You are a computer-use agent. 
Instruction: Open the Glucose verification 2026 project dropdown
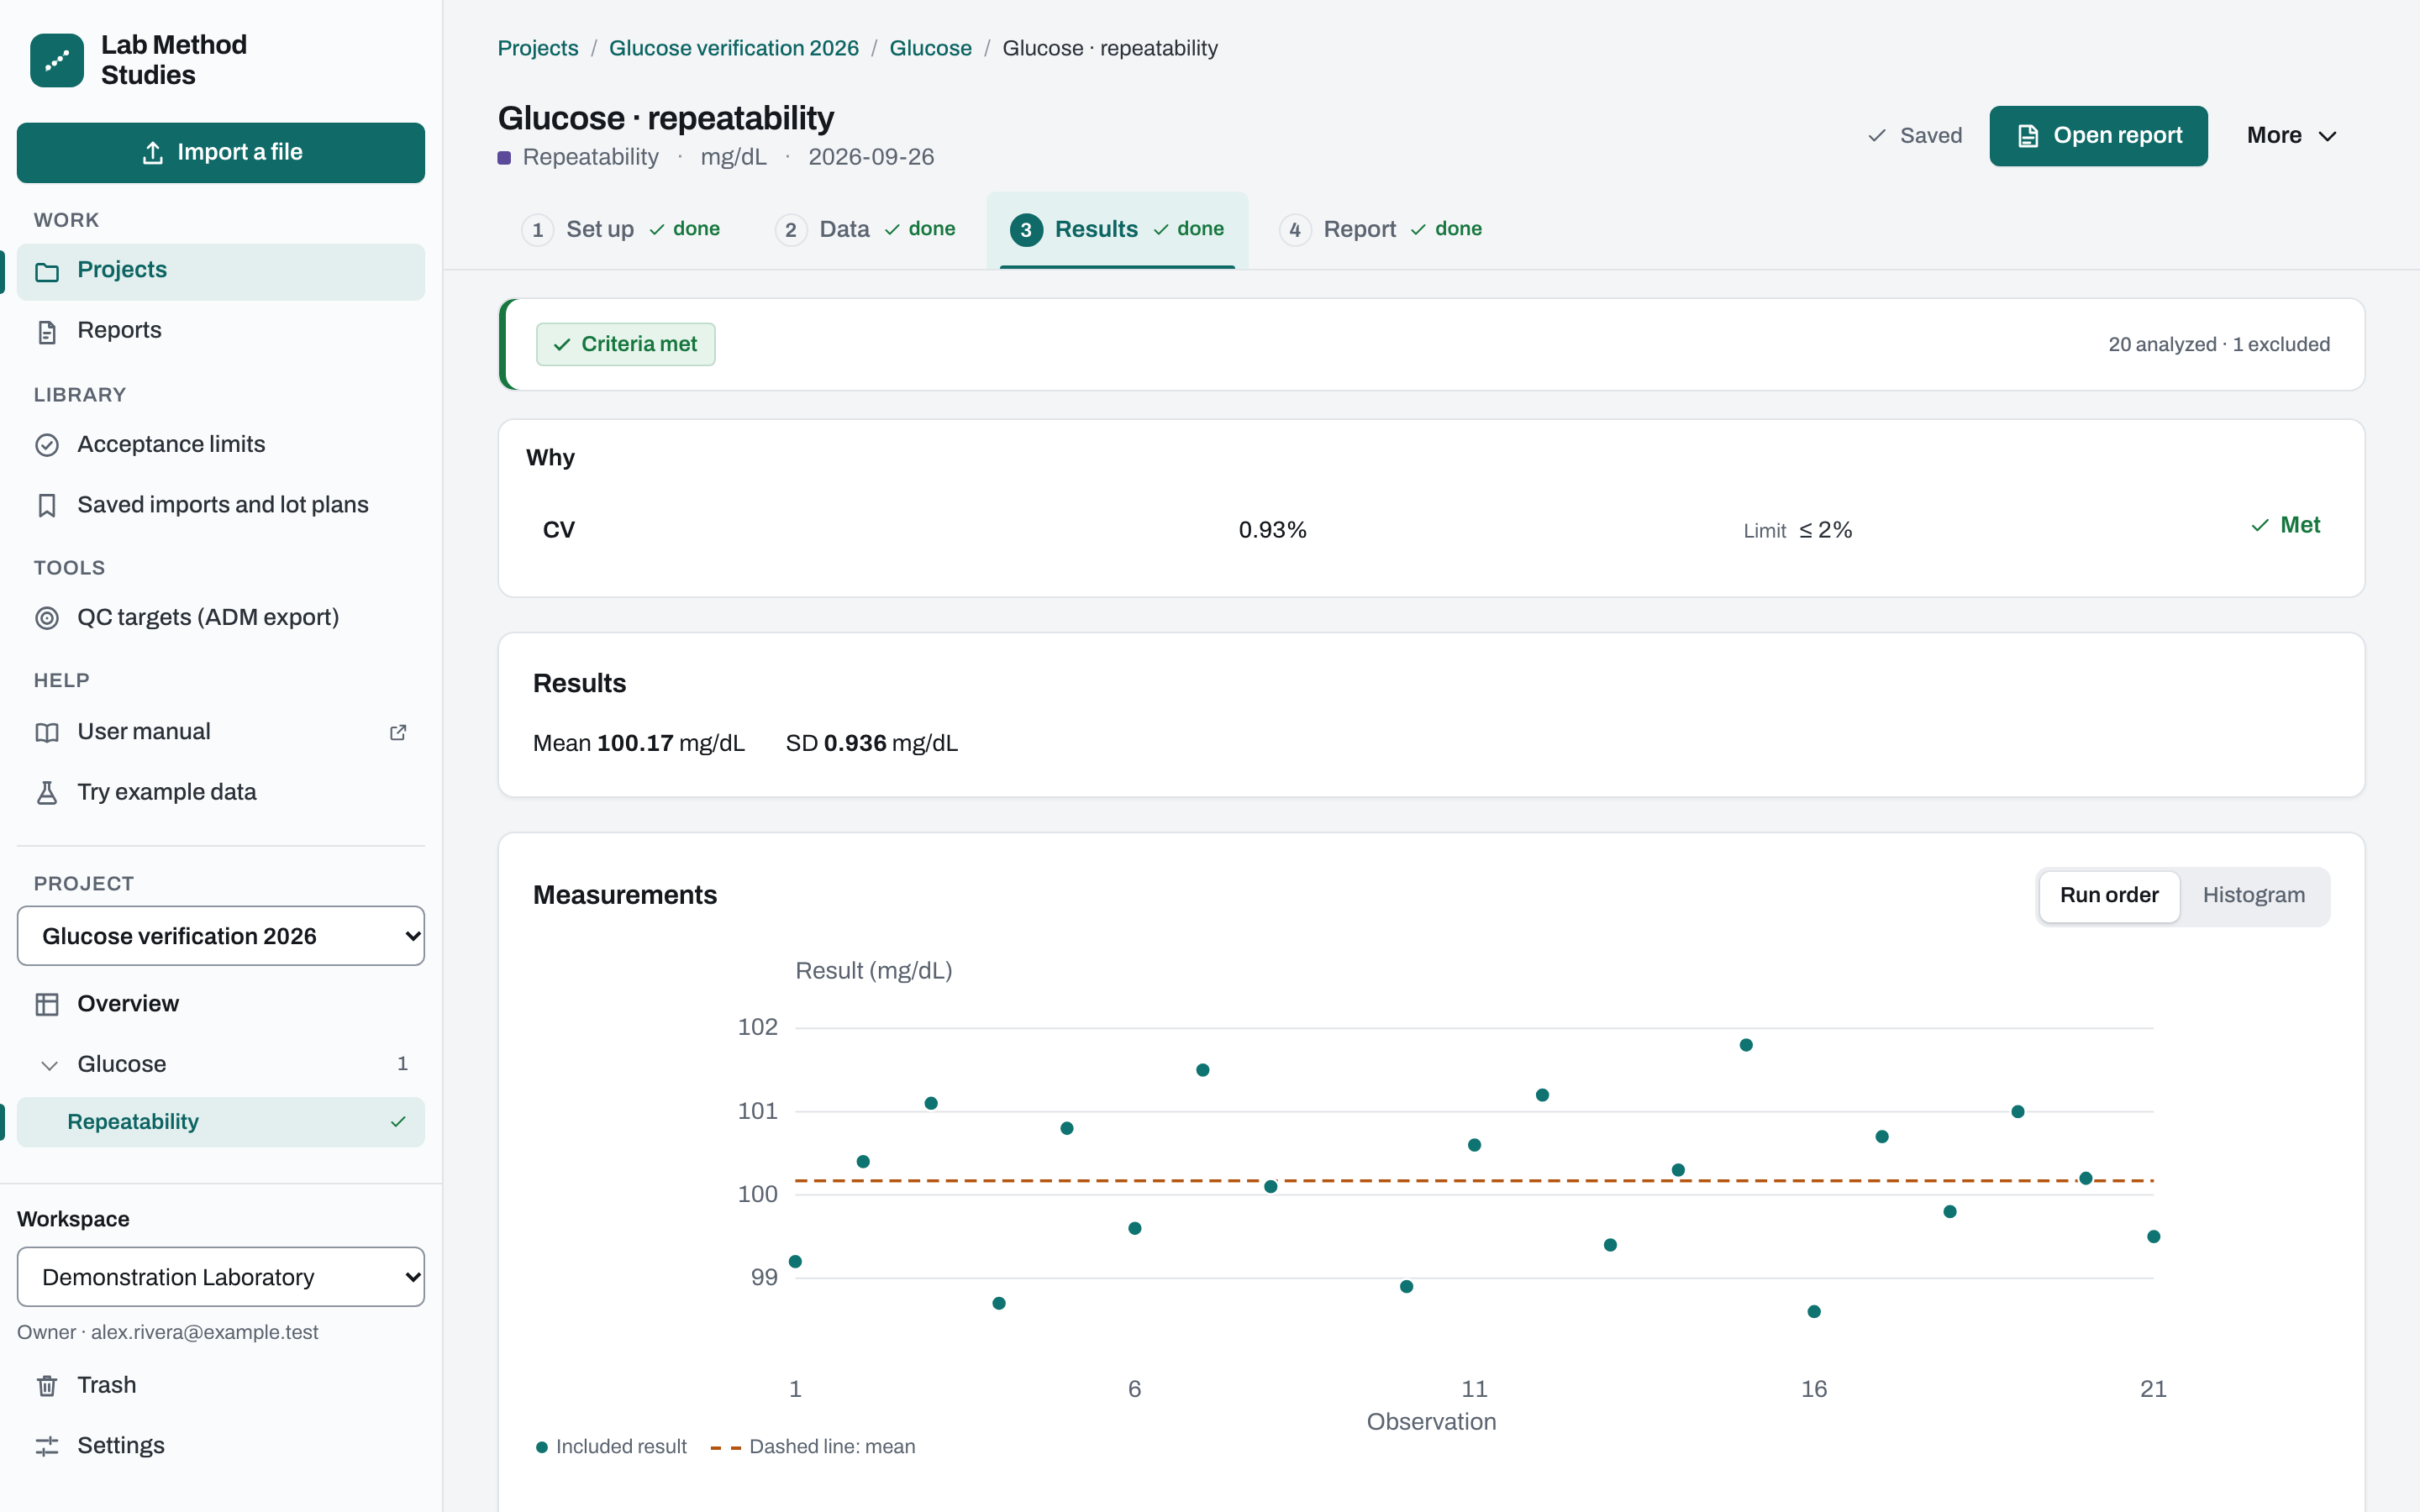(221, 936)
